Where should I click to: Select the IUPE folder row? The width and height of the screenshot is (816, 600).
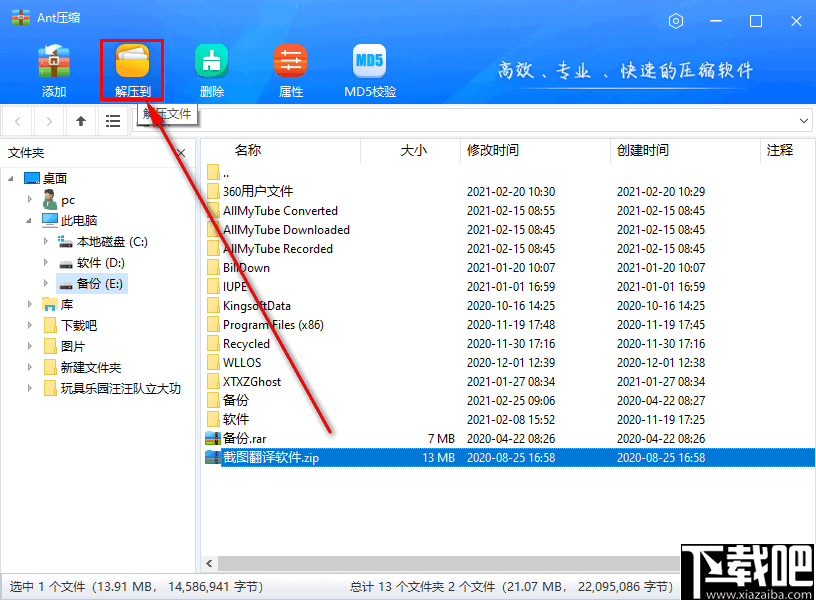pyautogui.click(x=508, y=287)
